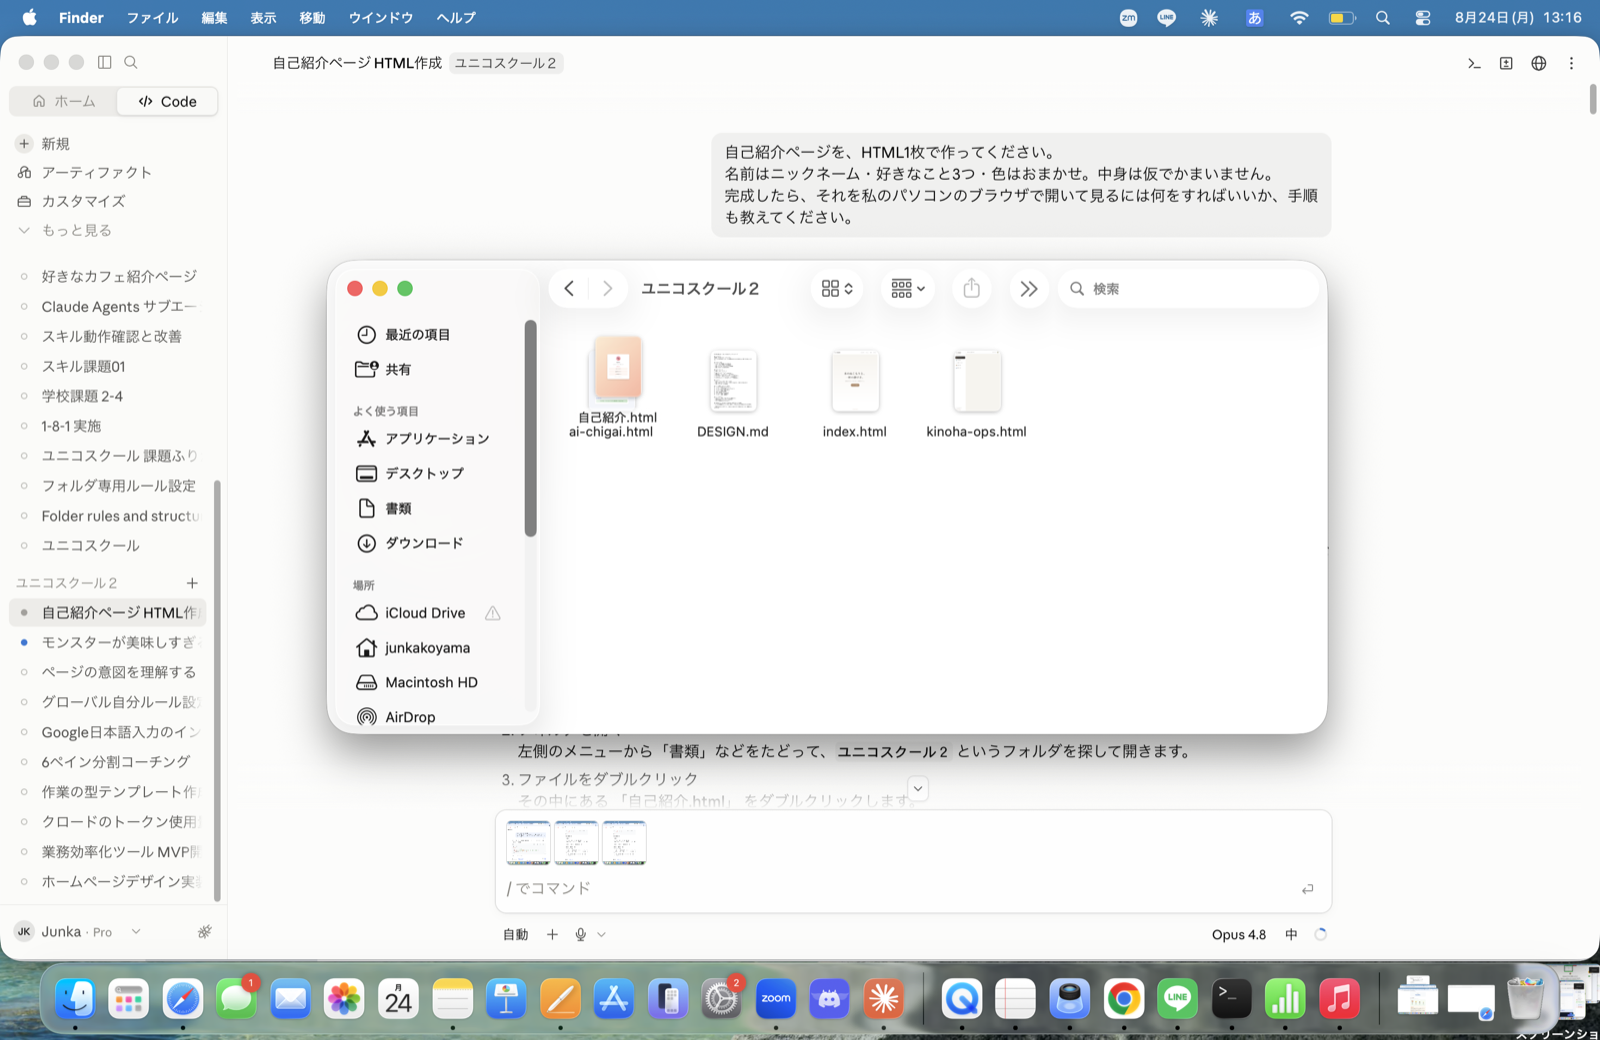Open the ファイル menu in menu bar
The height and width of the screenshot is (1040, 1600).
click(x=152, y=18)
